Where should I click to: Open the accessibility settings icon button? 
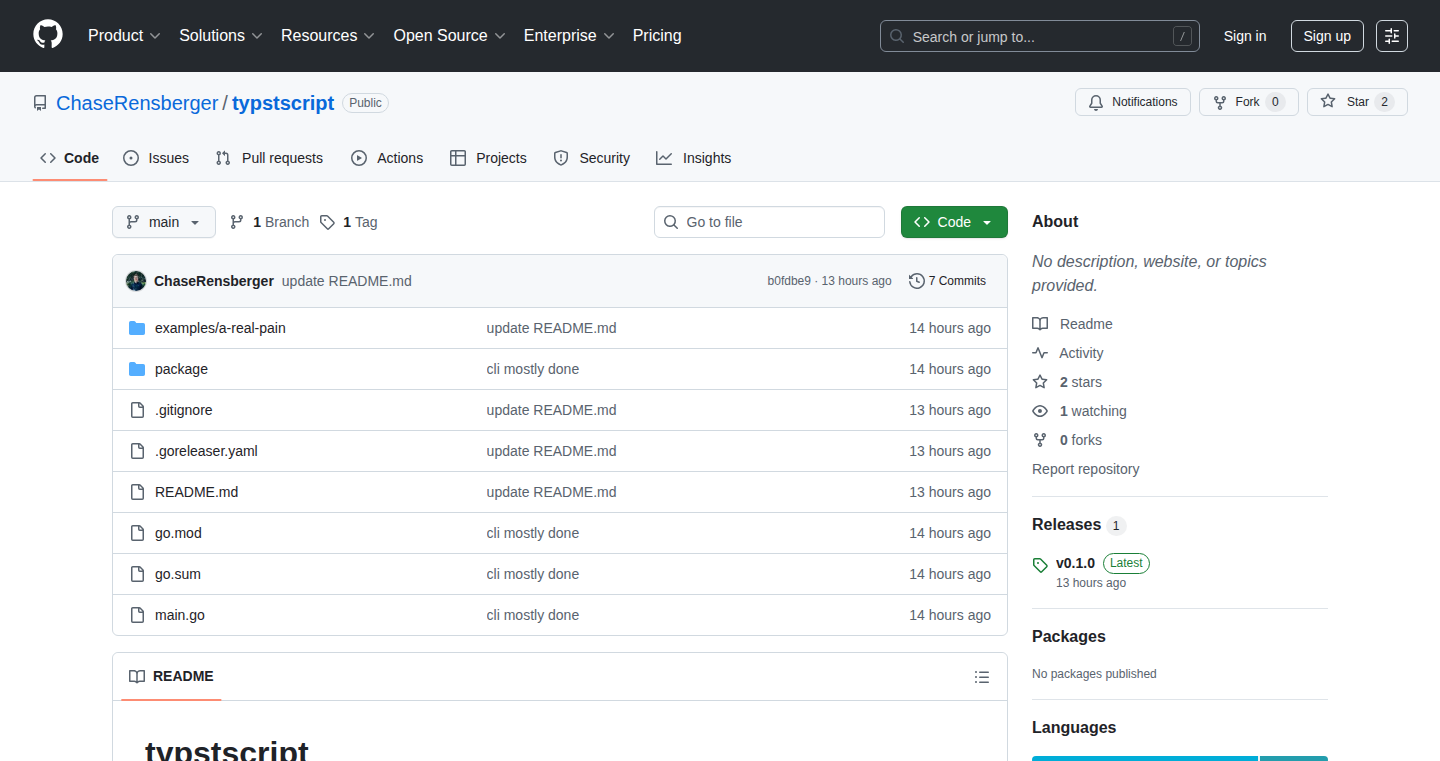[1392, 36]
